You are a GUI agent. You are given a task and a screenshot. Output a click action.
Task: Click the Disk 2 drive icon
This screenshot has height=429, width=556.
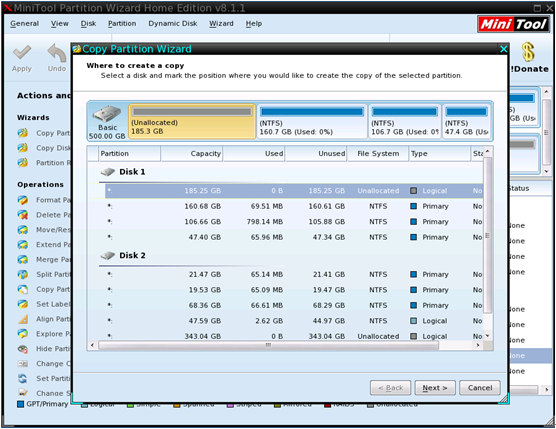(108, 256)
